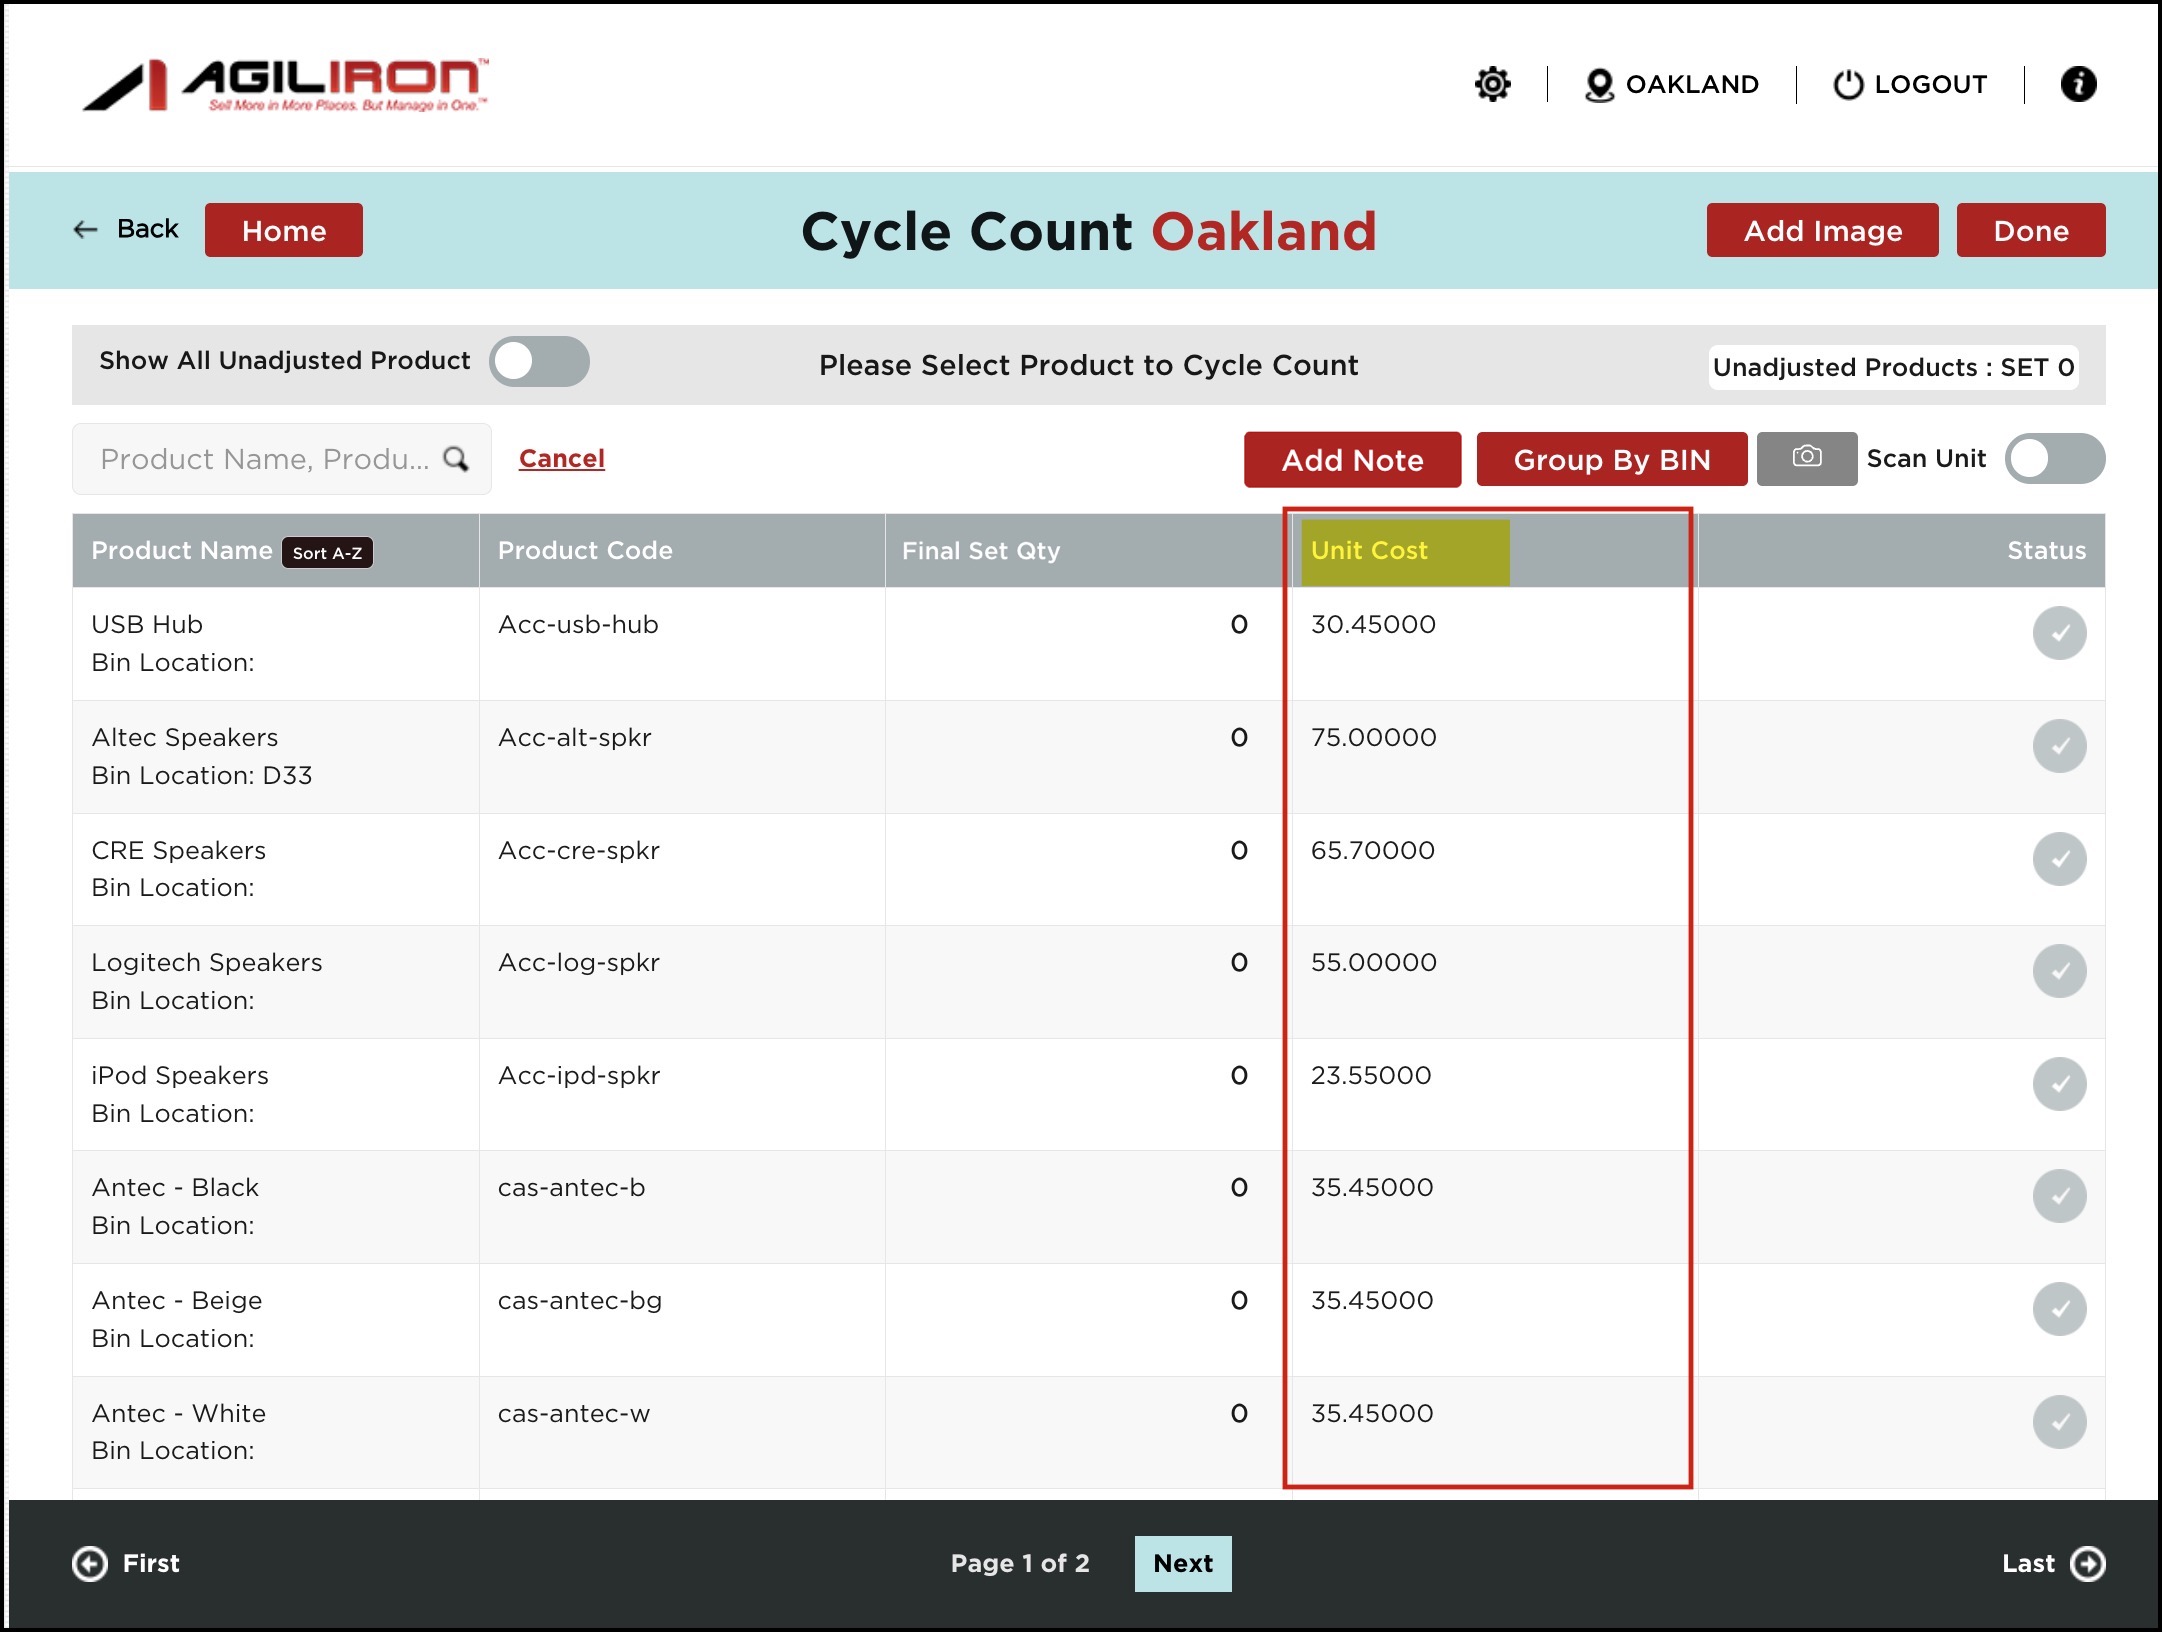
Task: Click the camera scan button
Action: pos(1806,458)
